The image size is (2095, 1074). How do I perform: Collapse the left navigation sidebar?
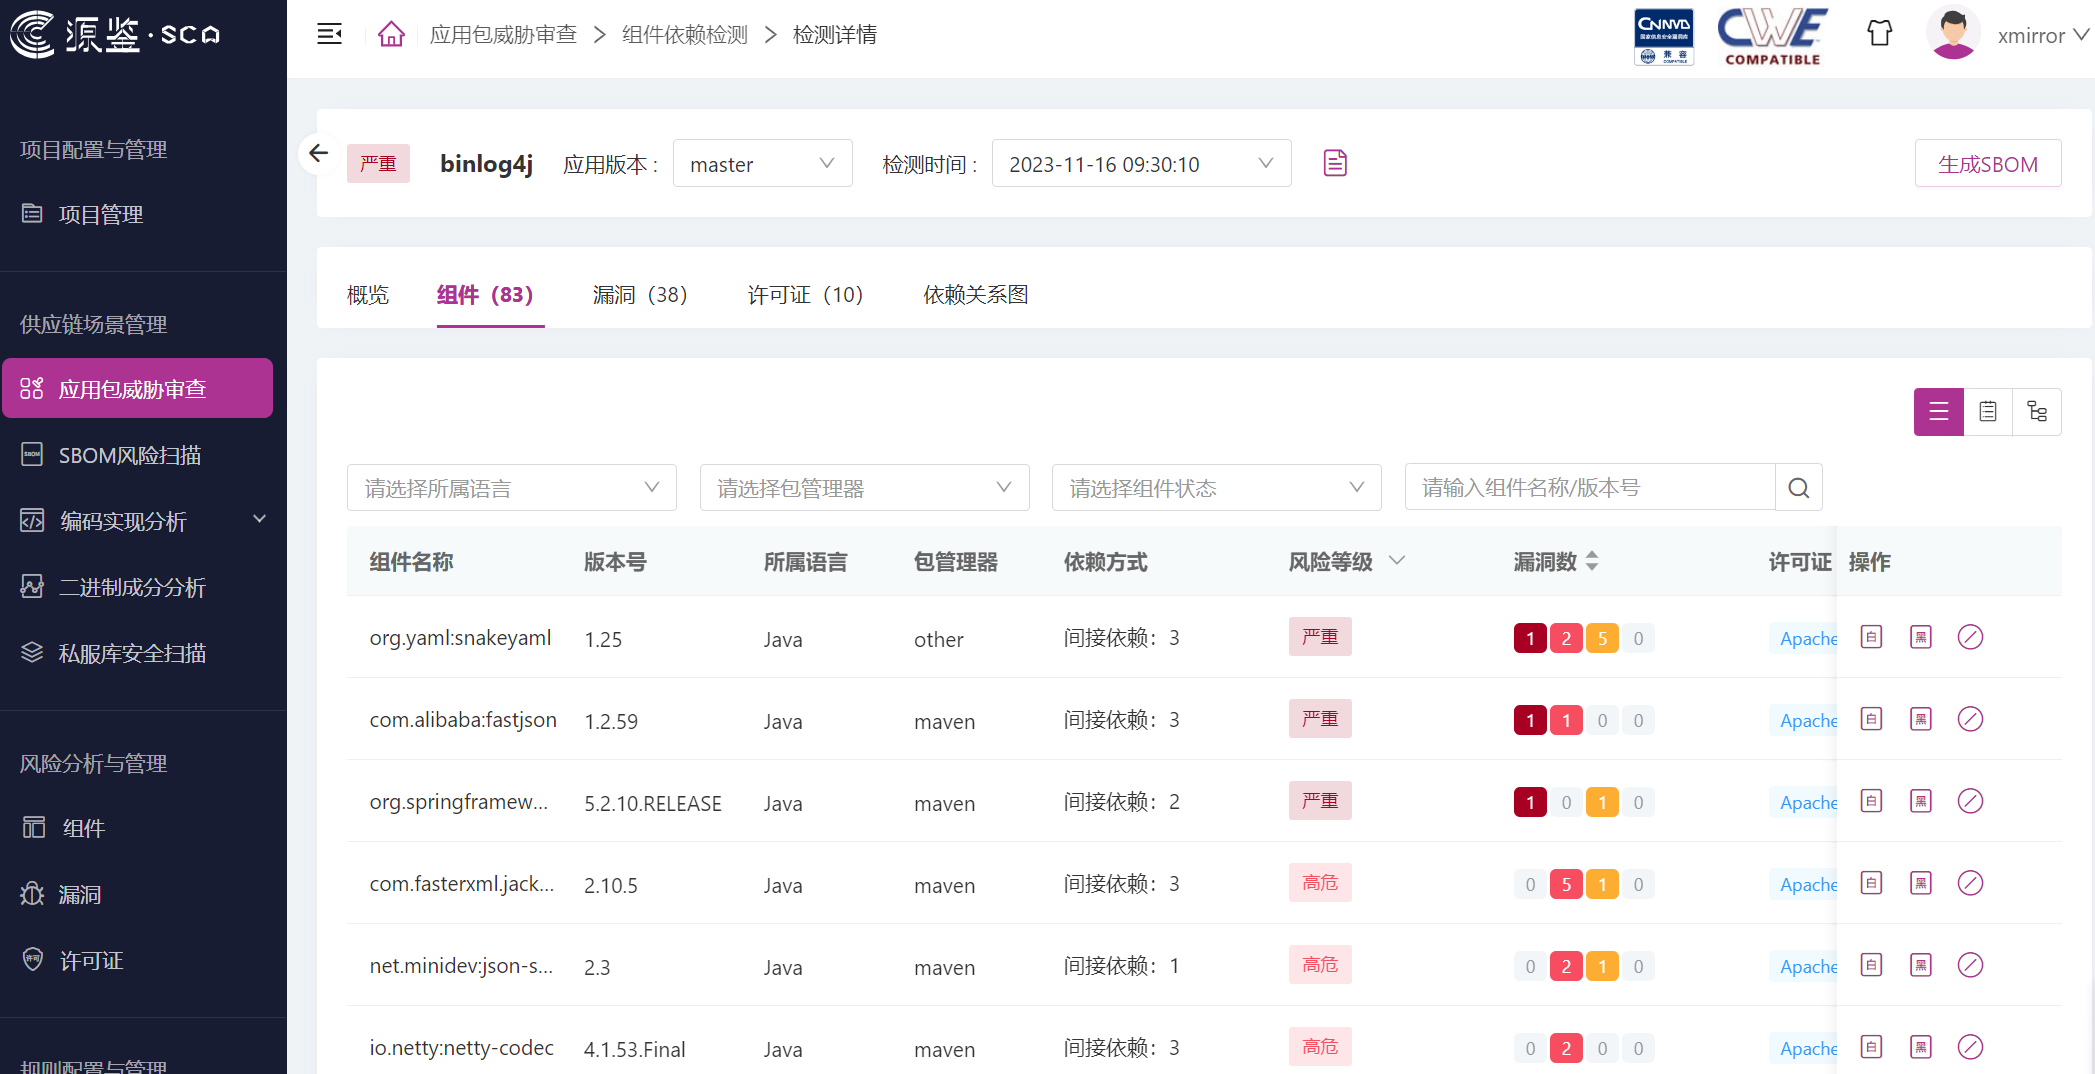click(330, 33)
